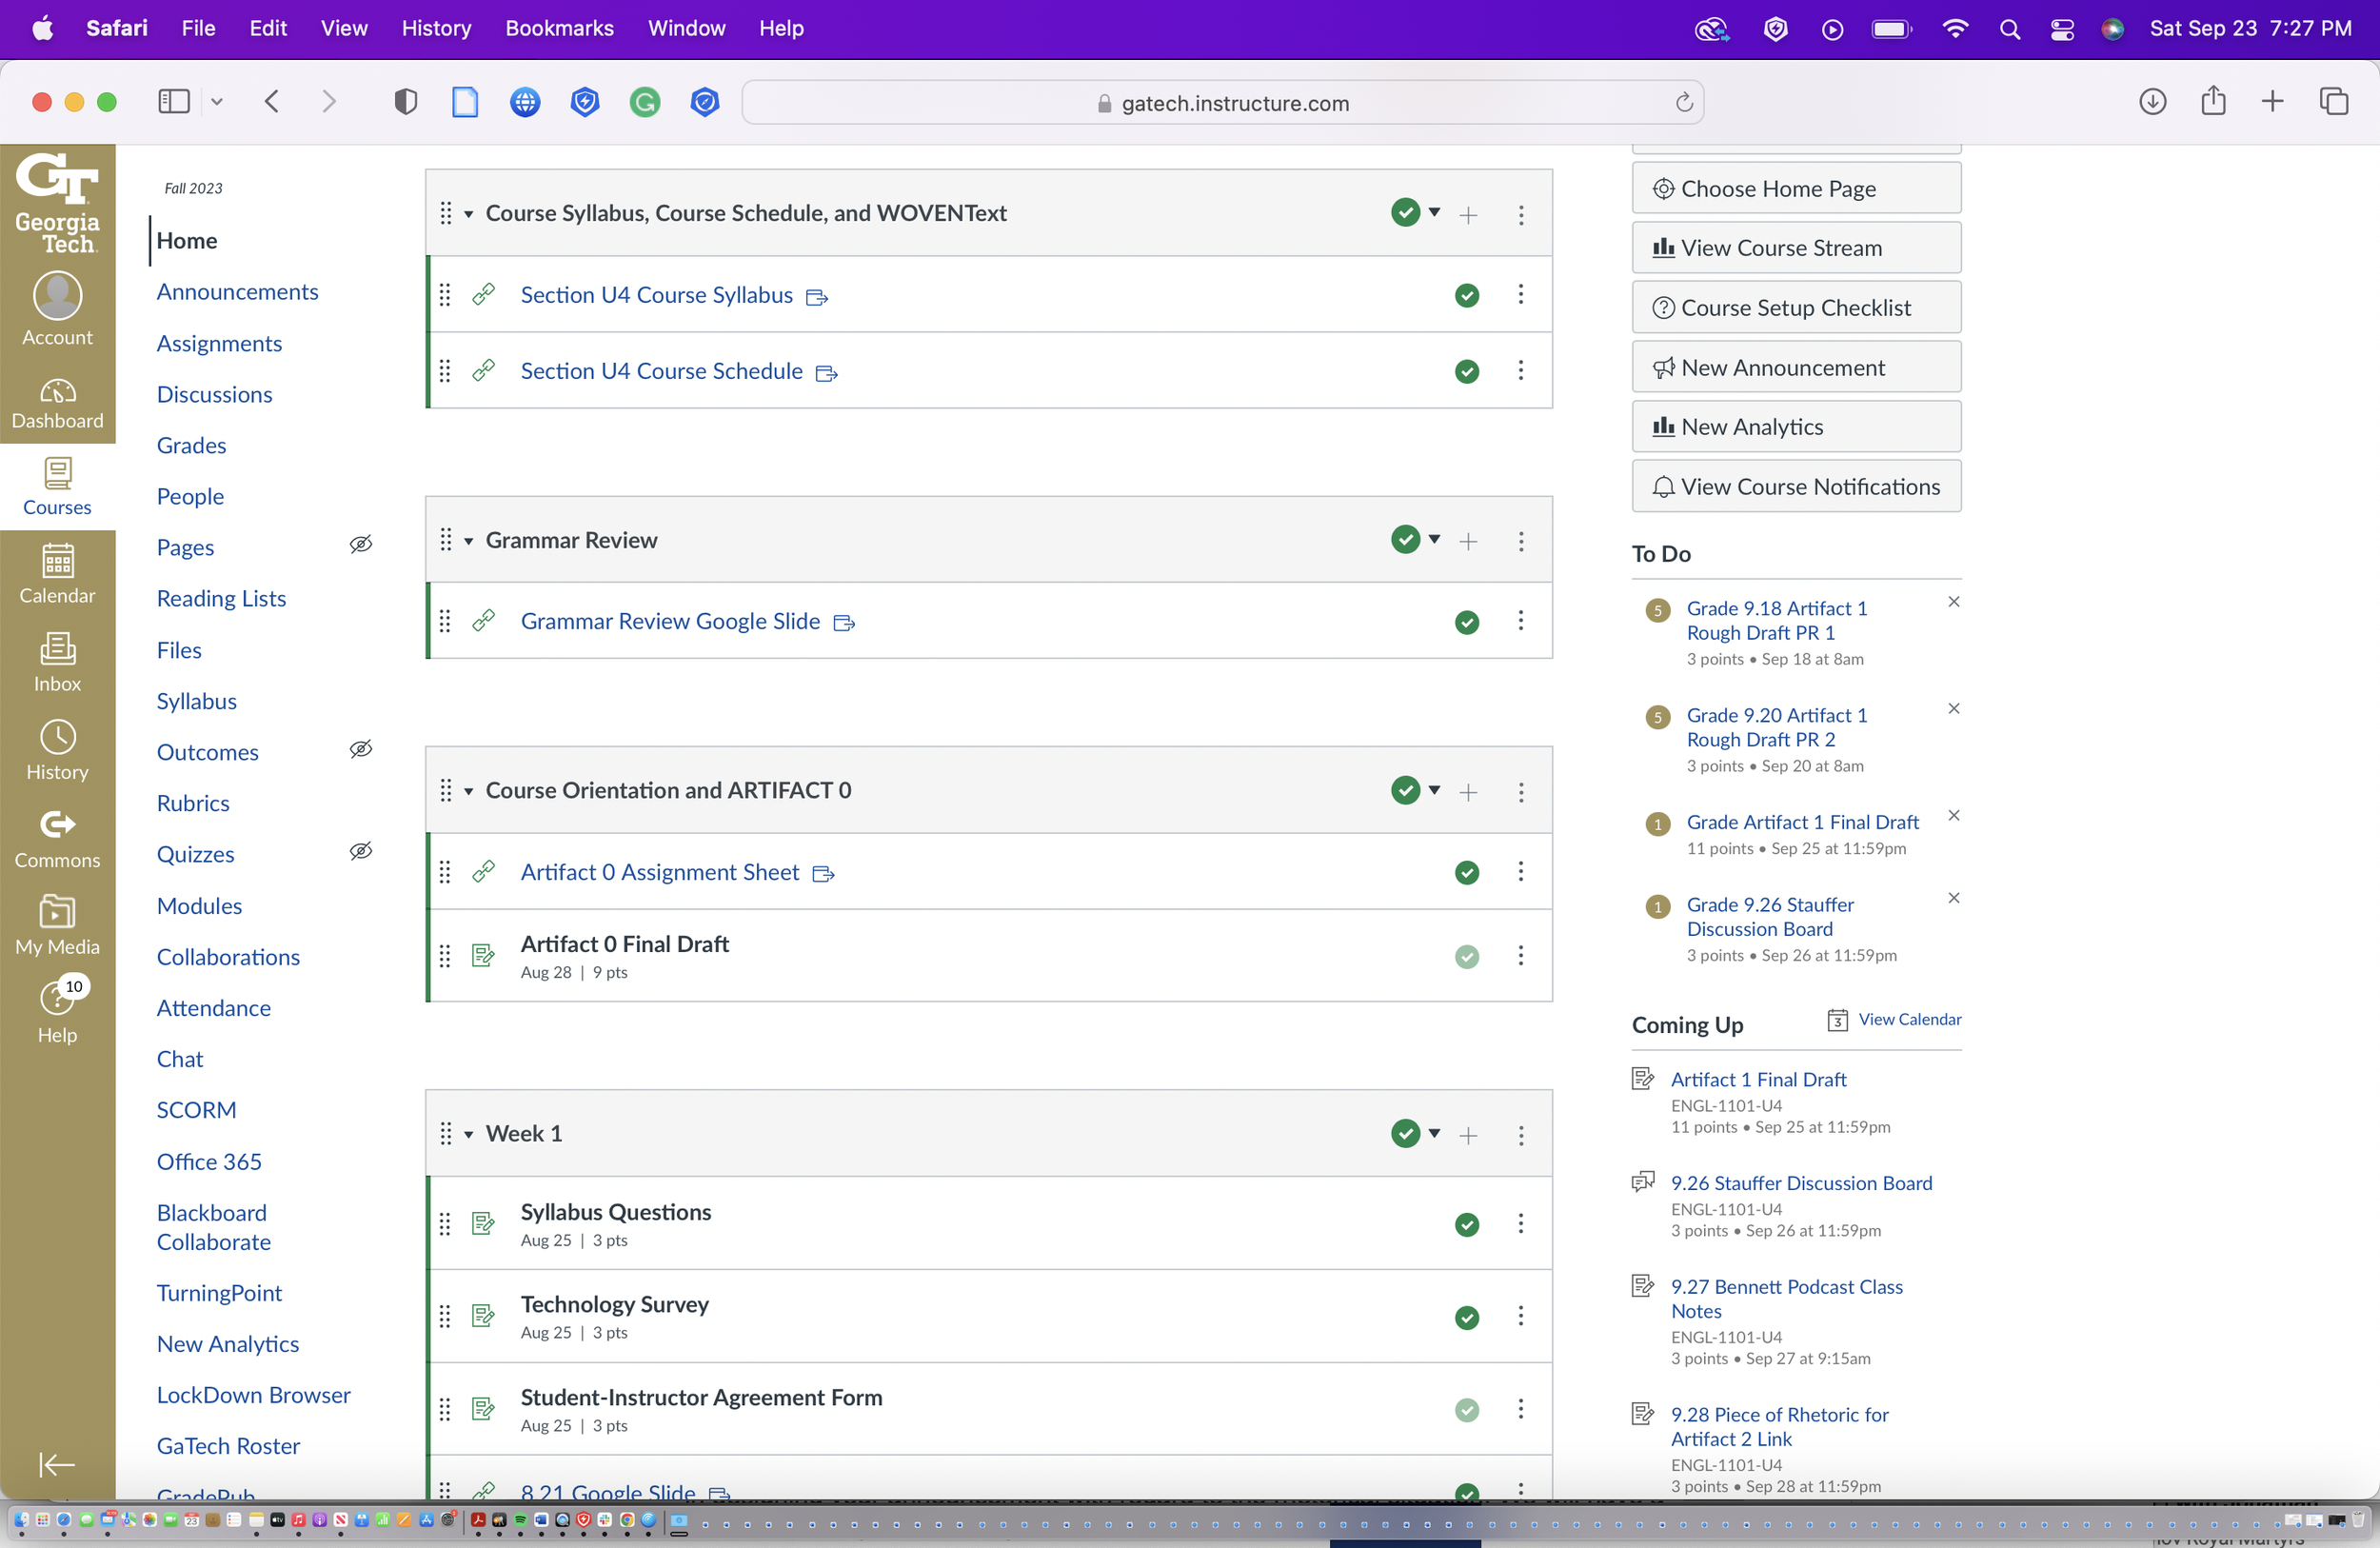Open the Calendar in global navigation
Viewport: 2380px width, 1548px height.
(x=57, y=574)
